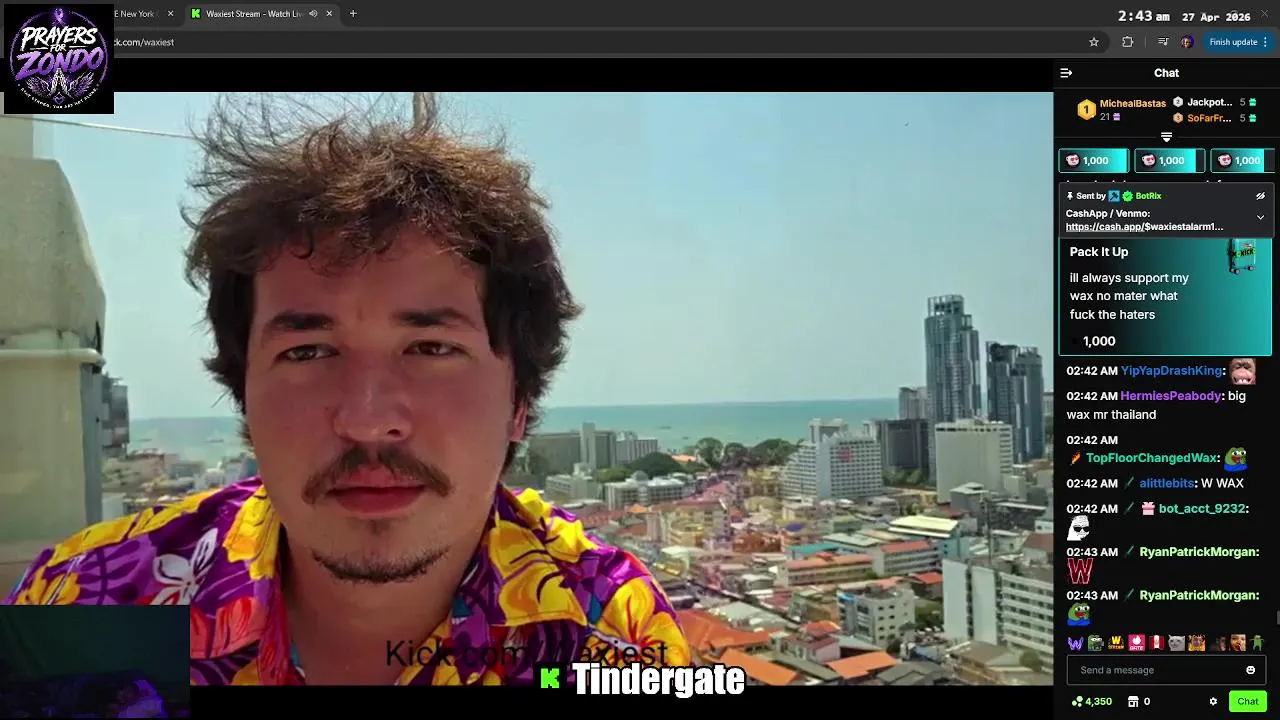Hide the pinned message with eye icon
1280x720 pixels.
pos(1260,196)
